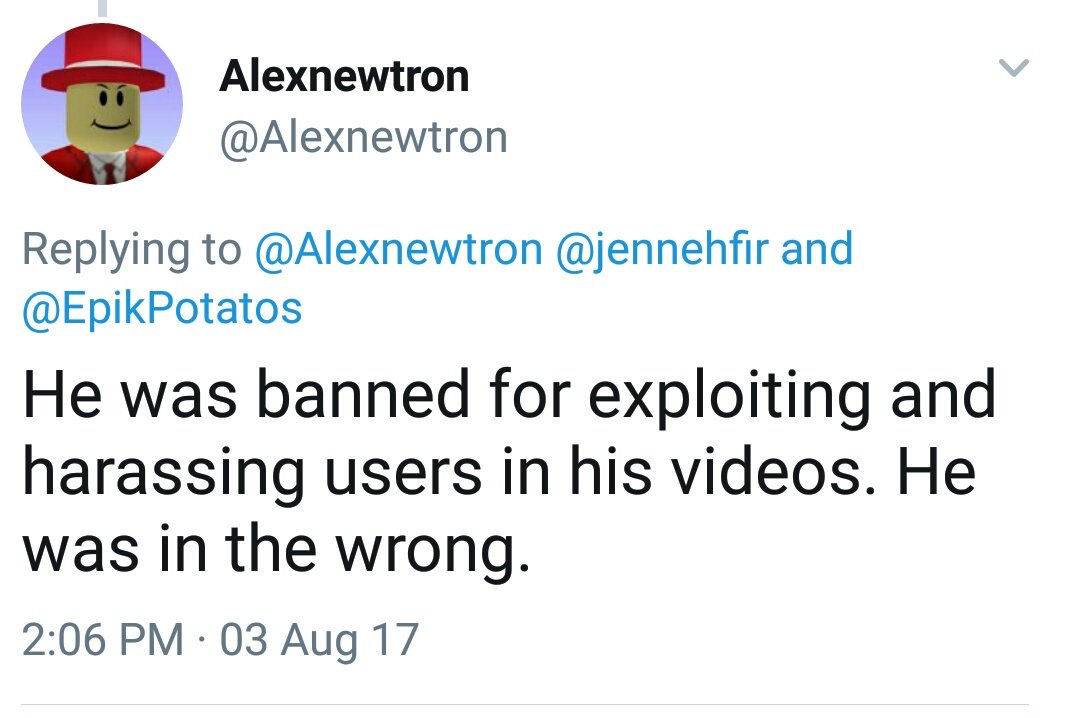Tap the word "harassing" in the tweet
This screenshot has width=1065, height=718.
pyautogui.click(x=164, y=475)
